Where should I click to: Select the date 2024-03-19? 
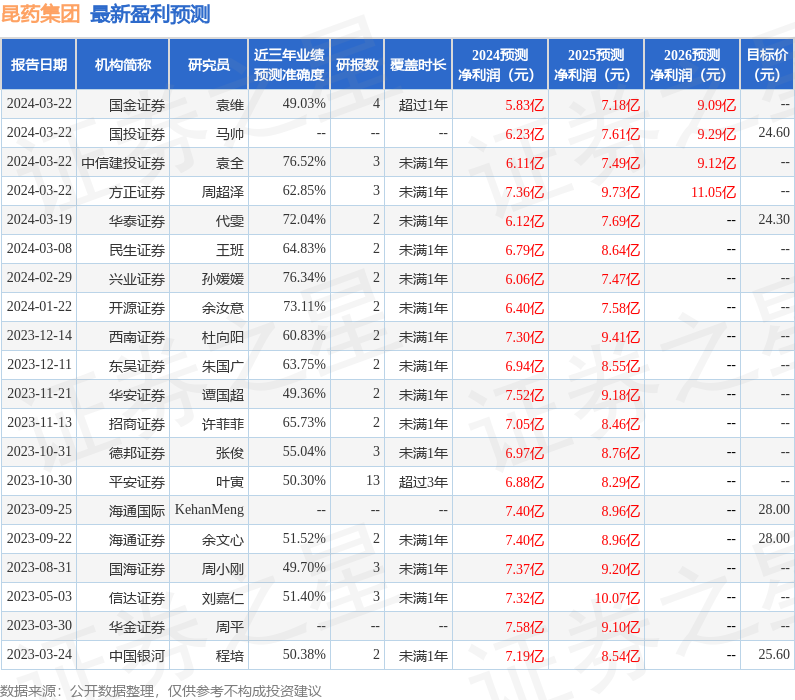tap(39, 219)
